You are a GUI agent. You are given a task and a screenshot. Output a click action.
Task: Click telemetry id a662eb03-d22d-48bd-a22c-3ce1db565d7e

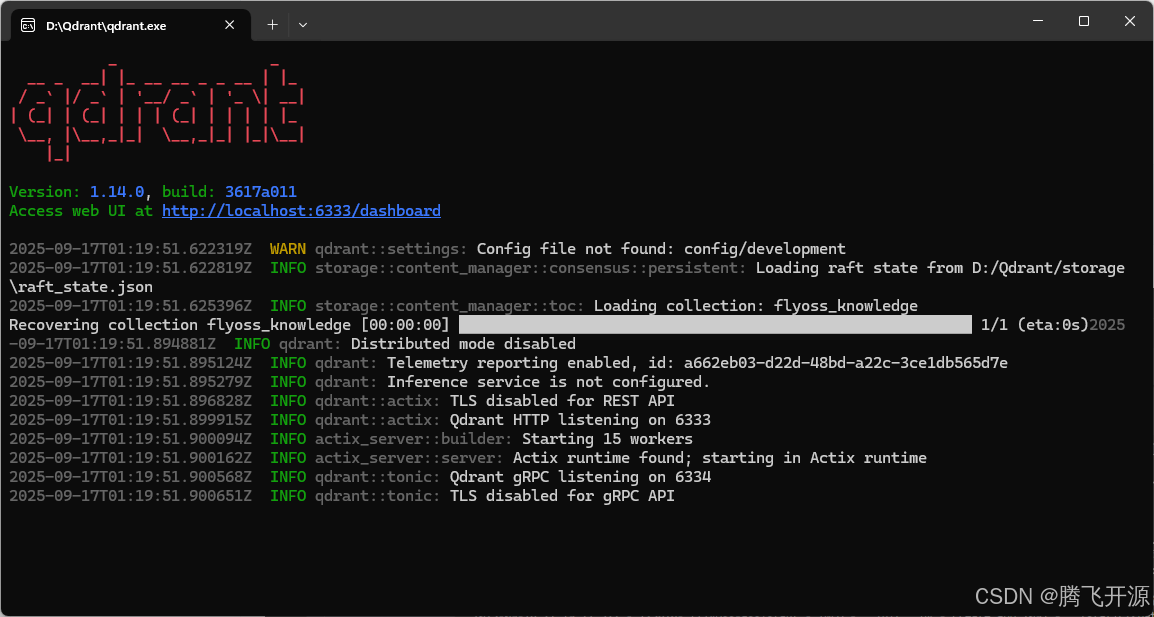pyautogui.click(x=846, y=363)
